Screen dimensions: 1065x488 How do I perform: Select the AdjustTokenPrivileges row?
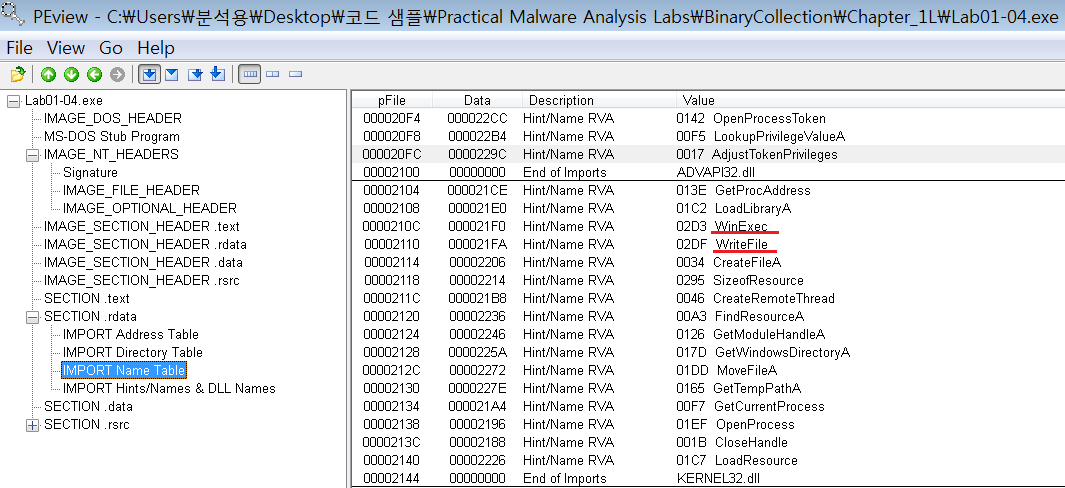pos(708,154)
